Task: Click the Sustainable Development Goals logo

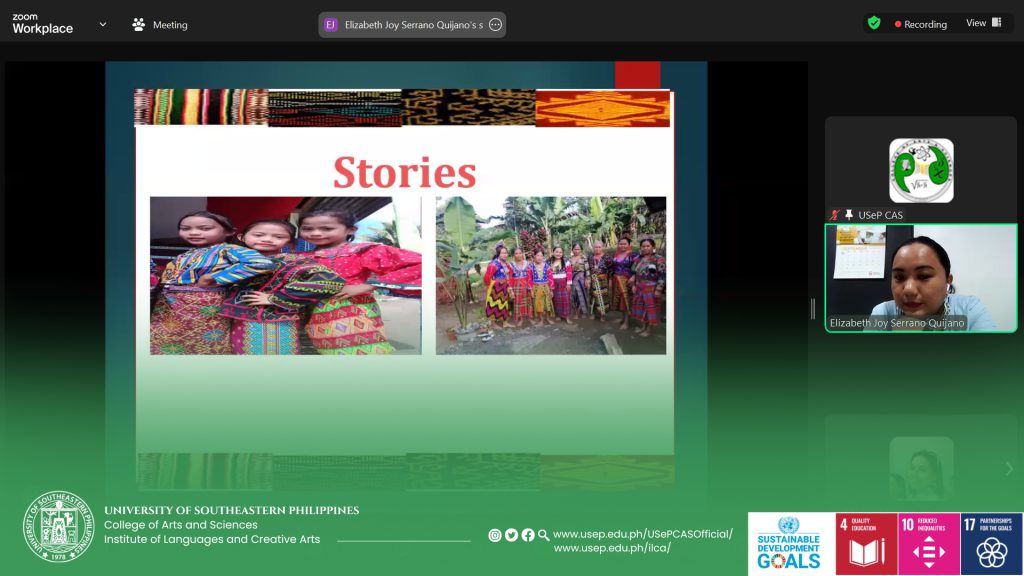Action: (x=791, y=543)
